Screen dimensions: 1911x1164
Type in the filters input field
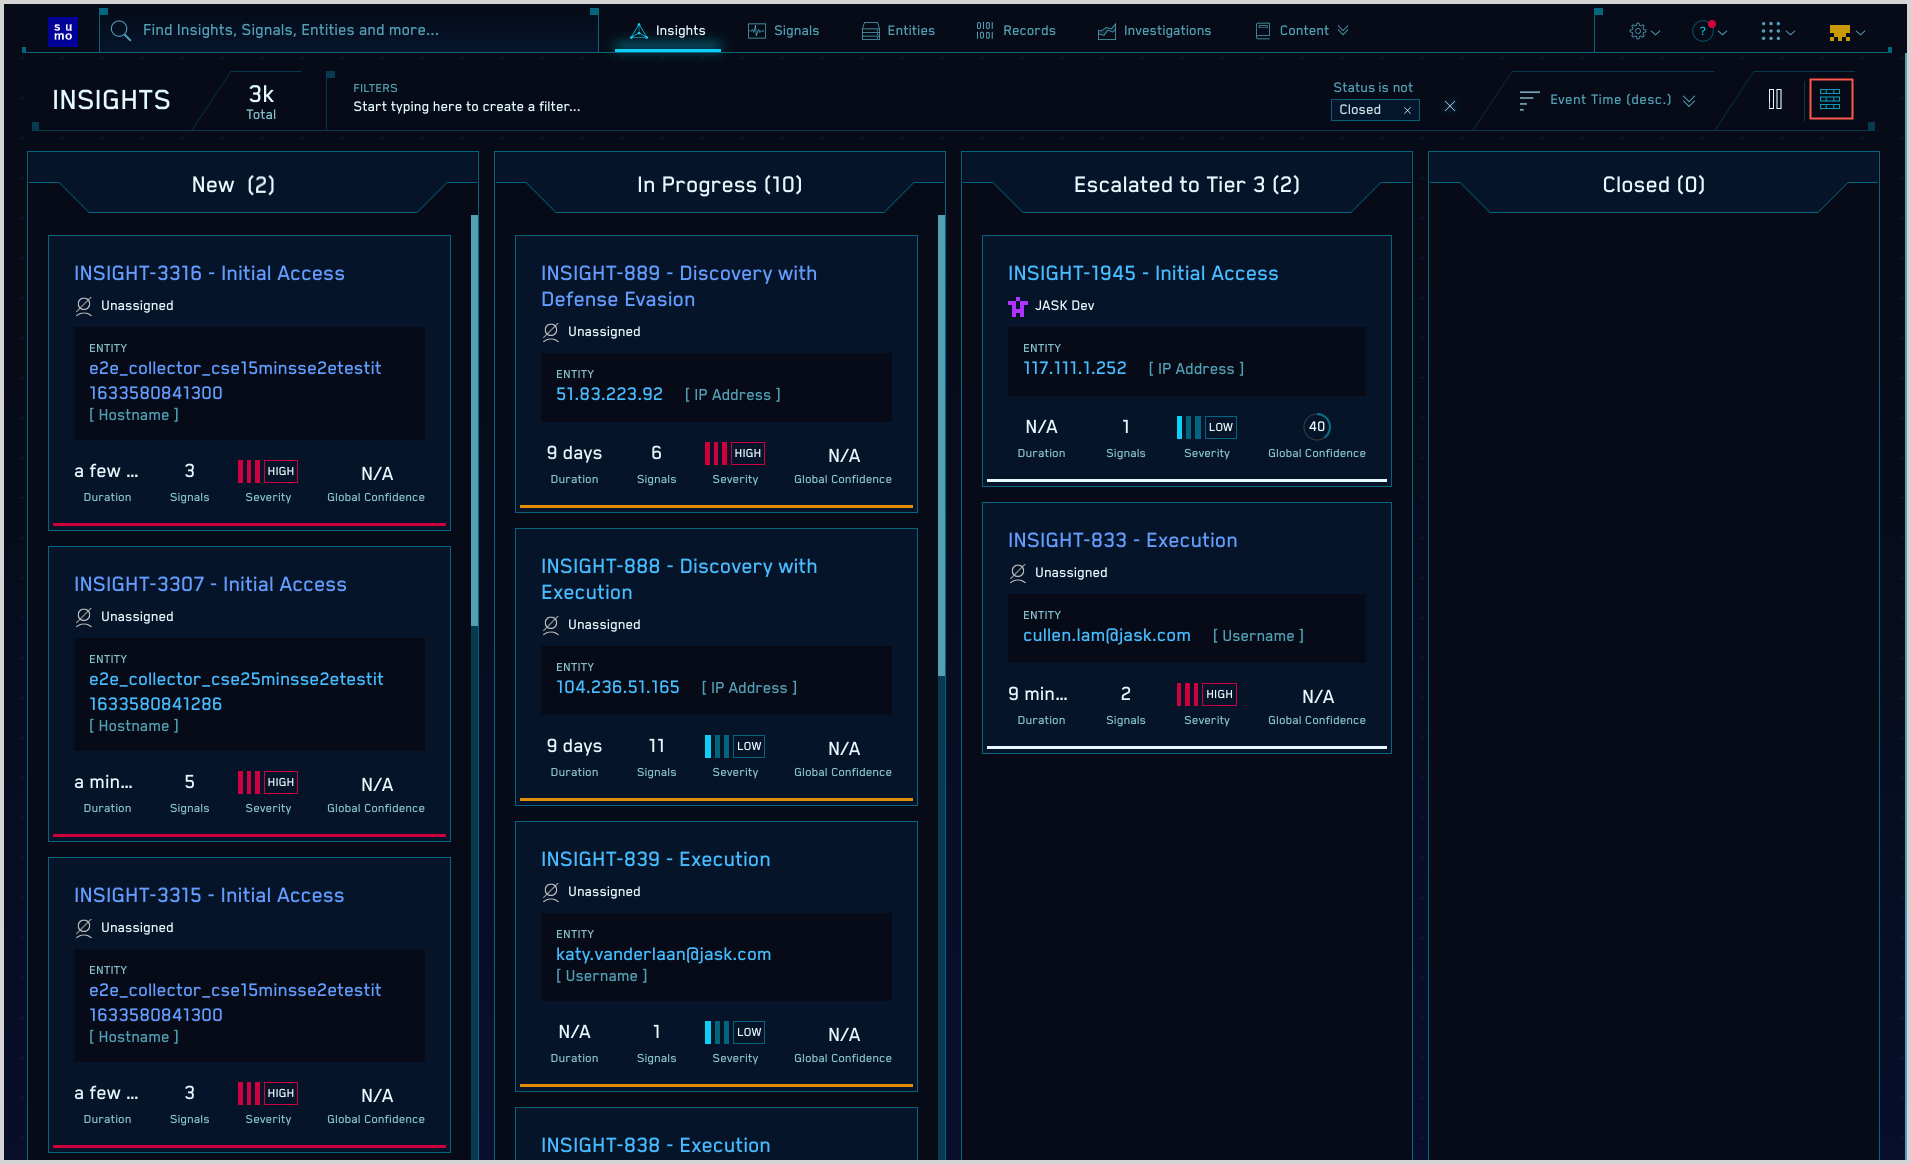[600, 107]
